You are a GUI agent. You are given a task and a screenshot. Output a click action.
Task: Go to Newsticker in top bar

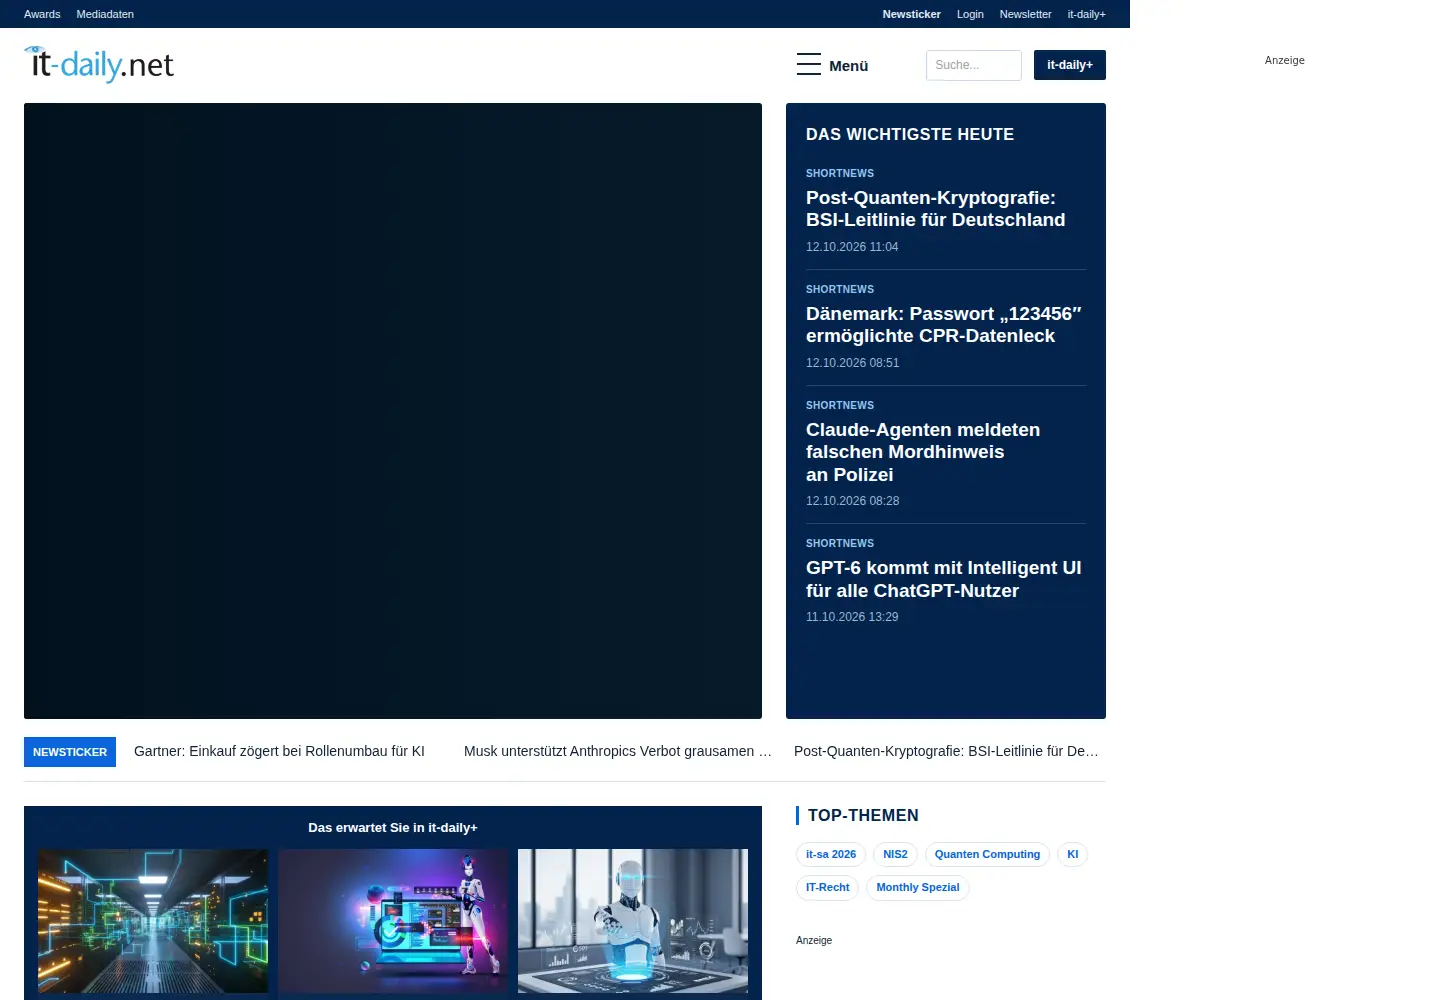pos(911,14)
